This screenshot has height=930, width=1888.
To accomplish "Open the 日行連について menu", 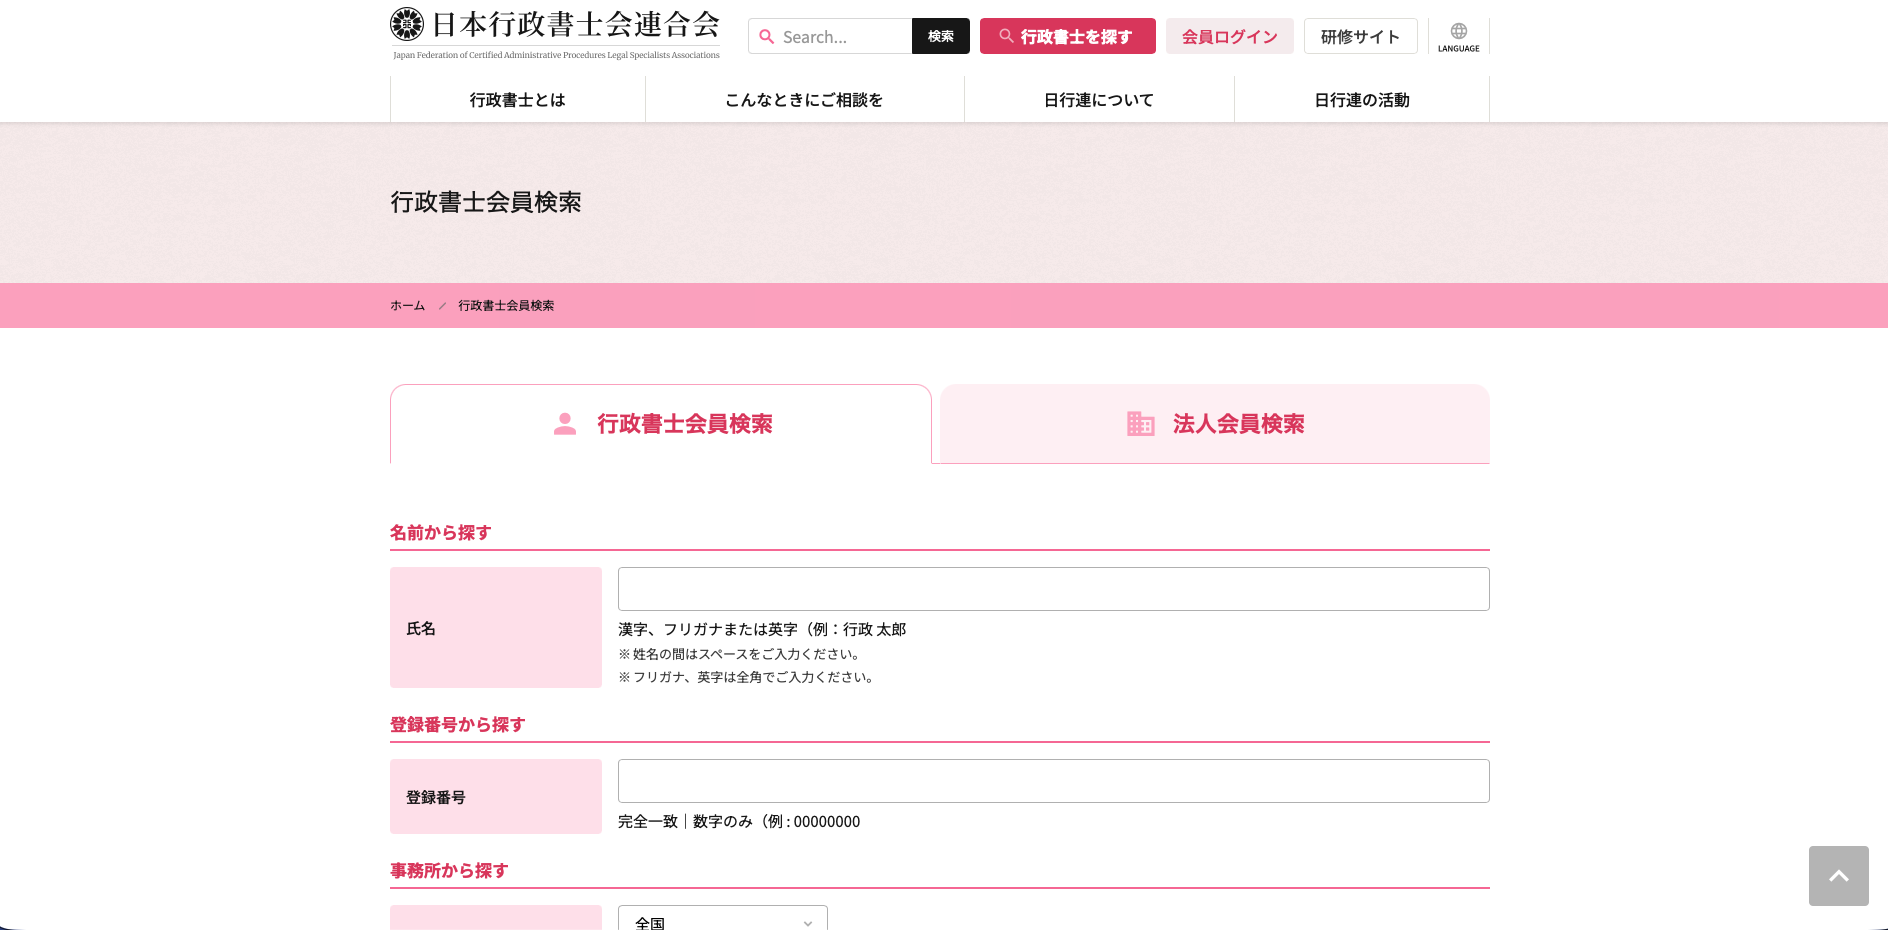I will 1098,100.
